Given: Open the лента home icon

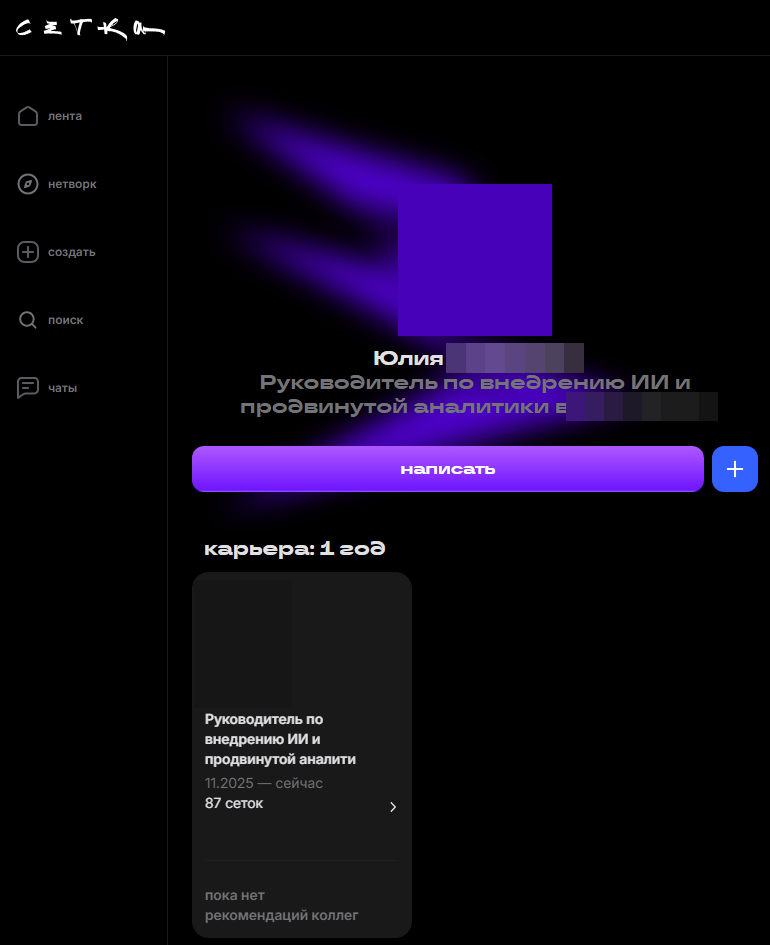Looking at the screenshot, I should point(28,116).
